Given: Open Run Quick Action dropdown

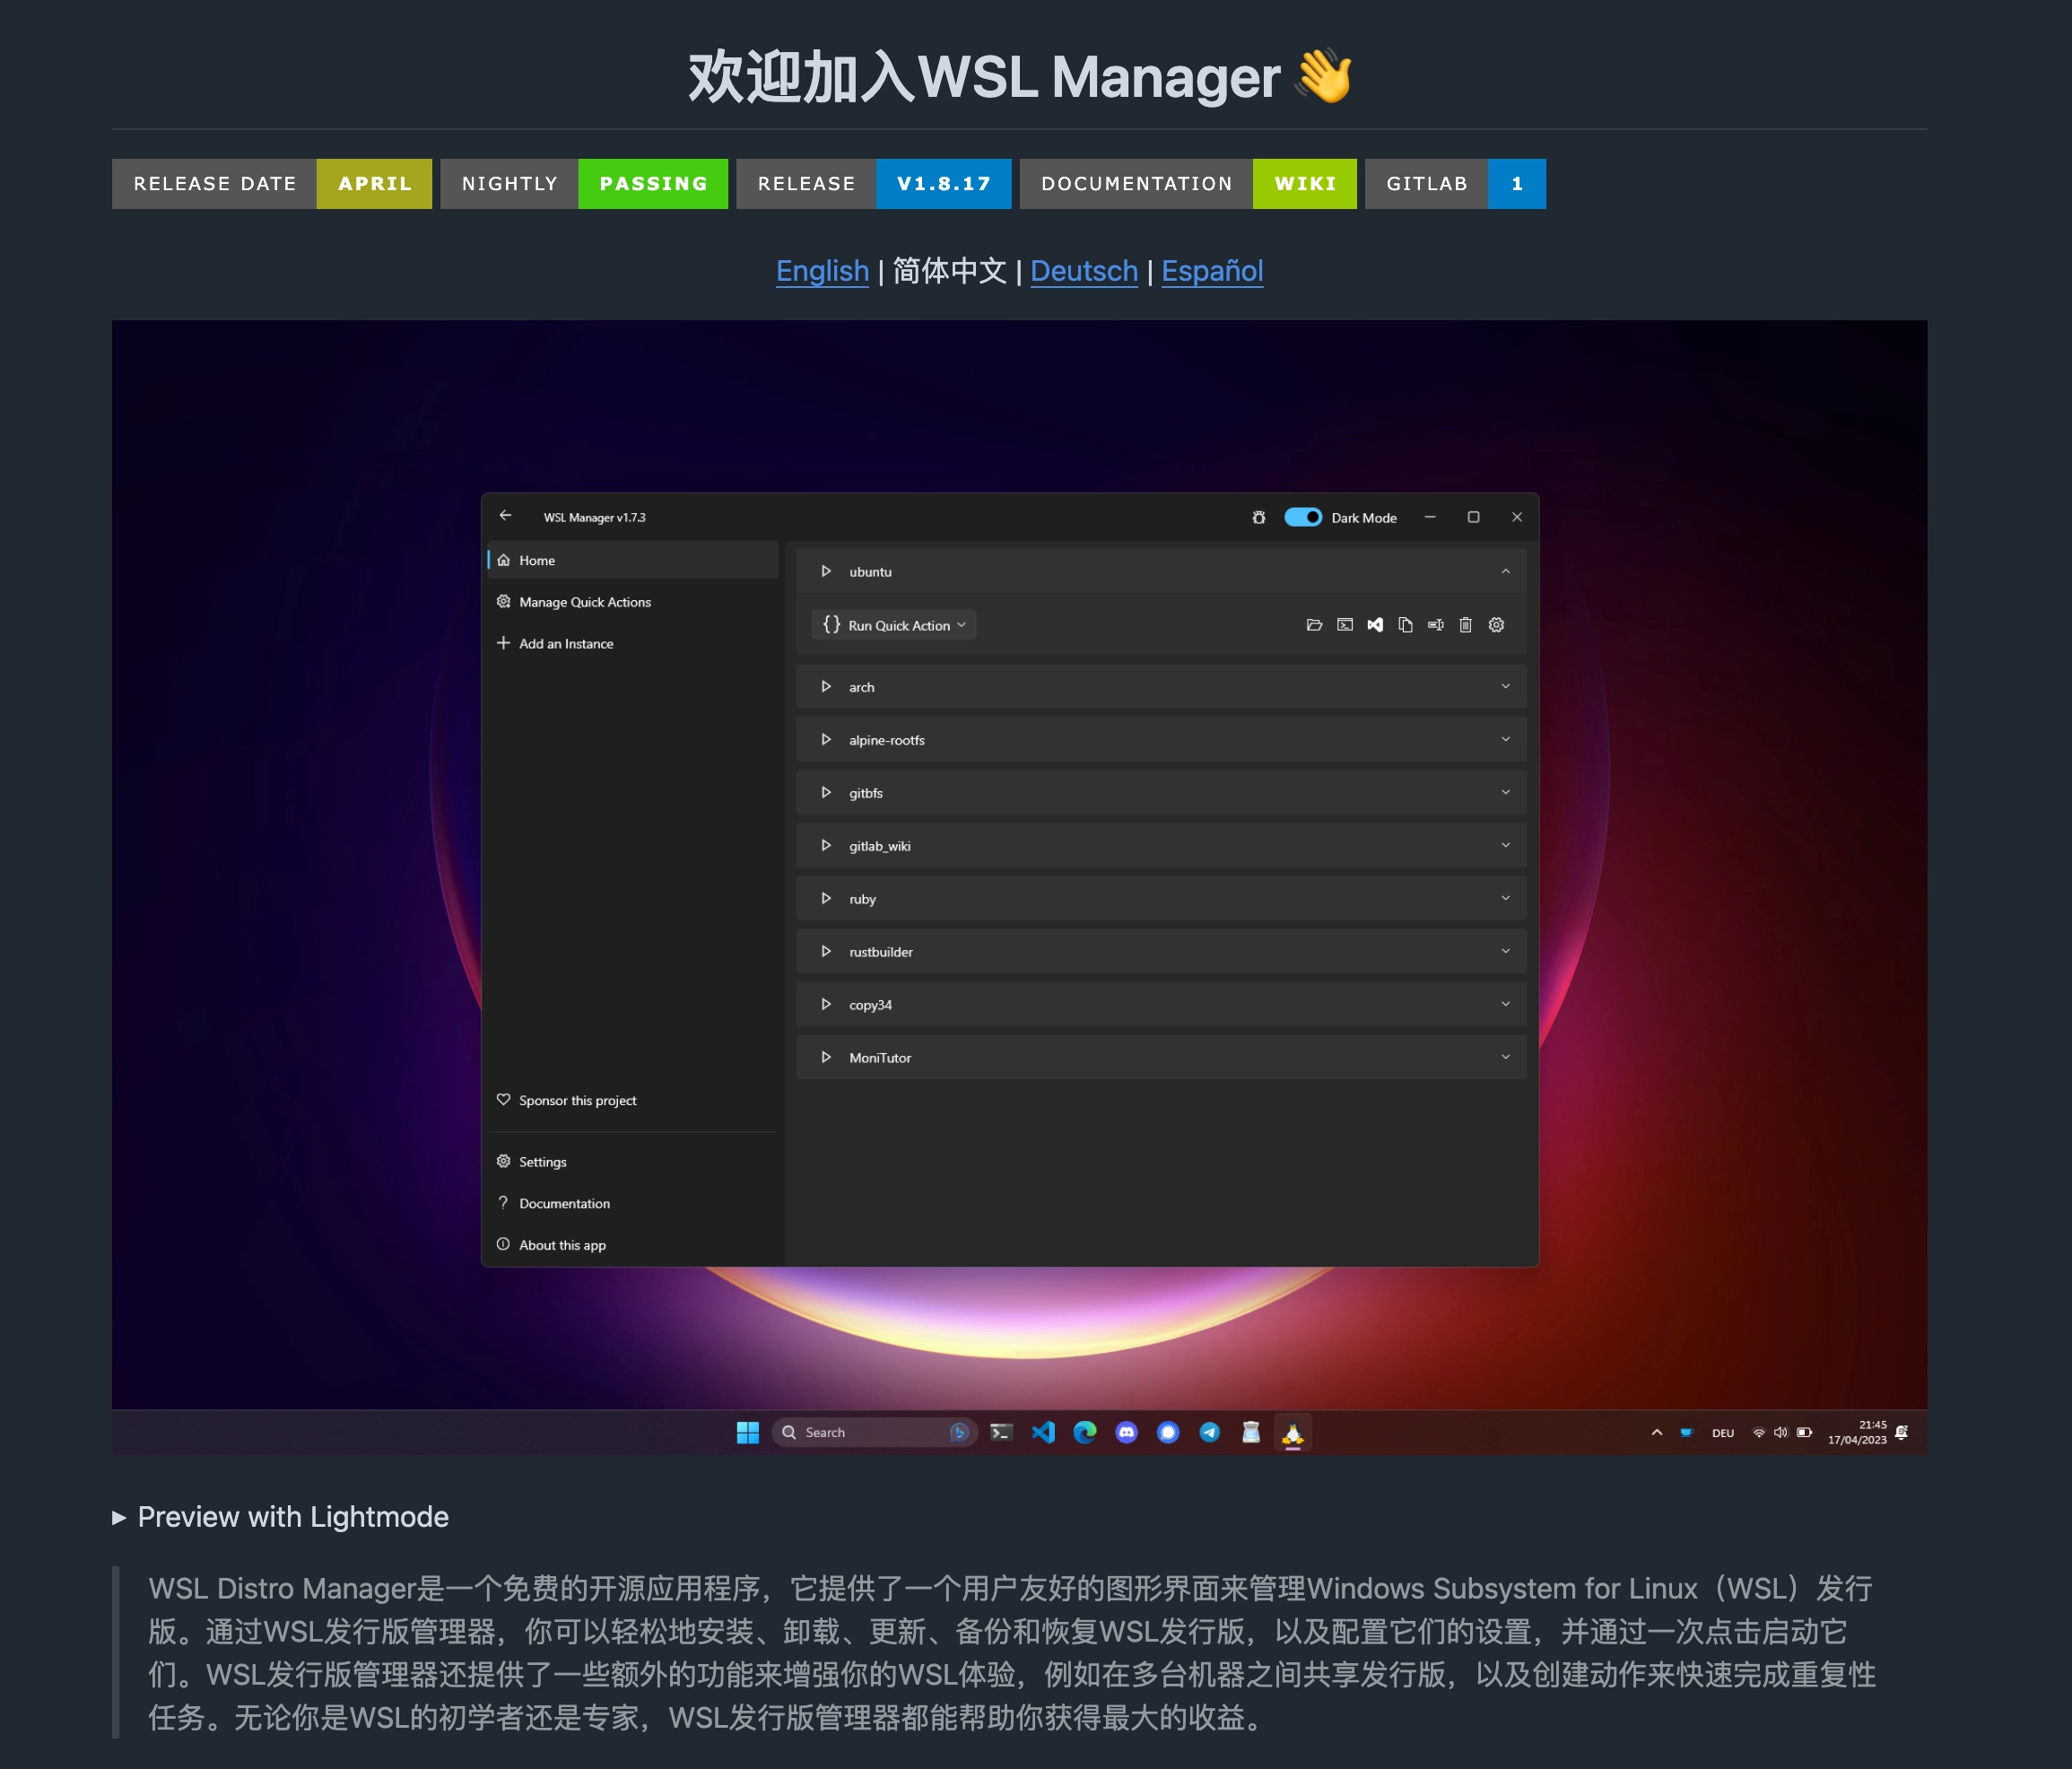Looking at the screenshot, I should pyautogui.click(x=894, y=625).
